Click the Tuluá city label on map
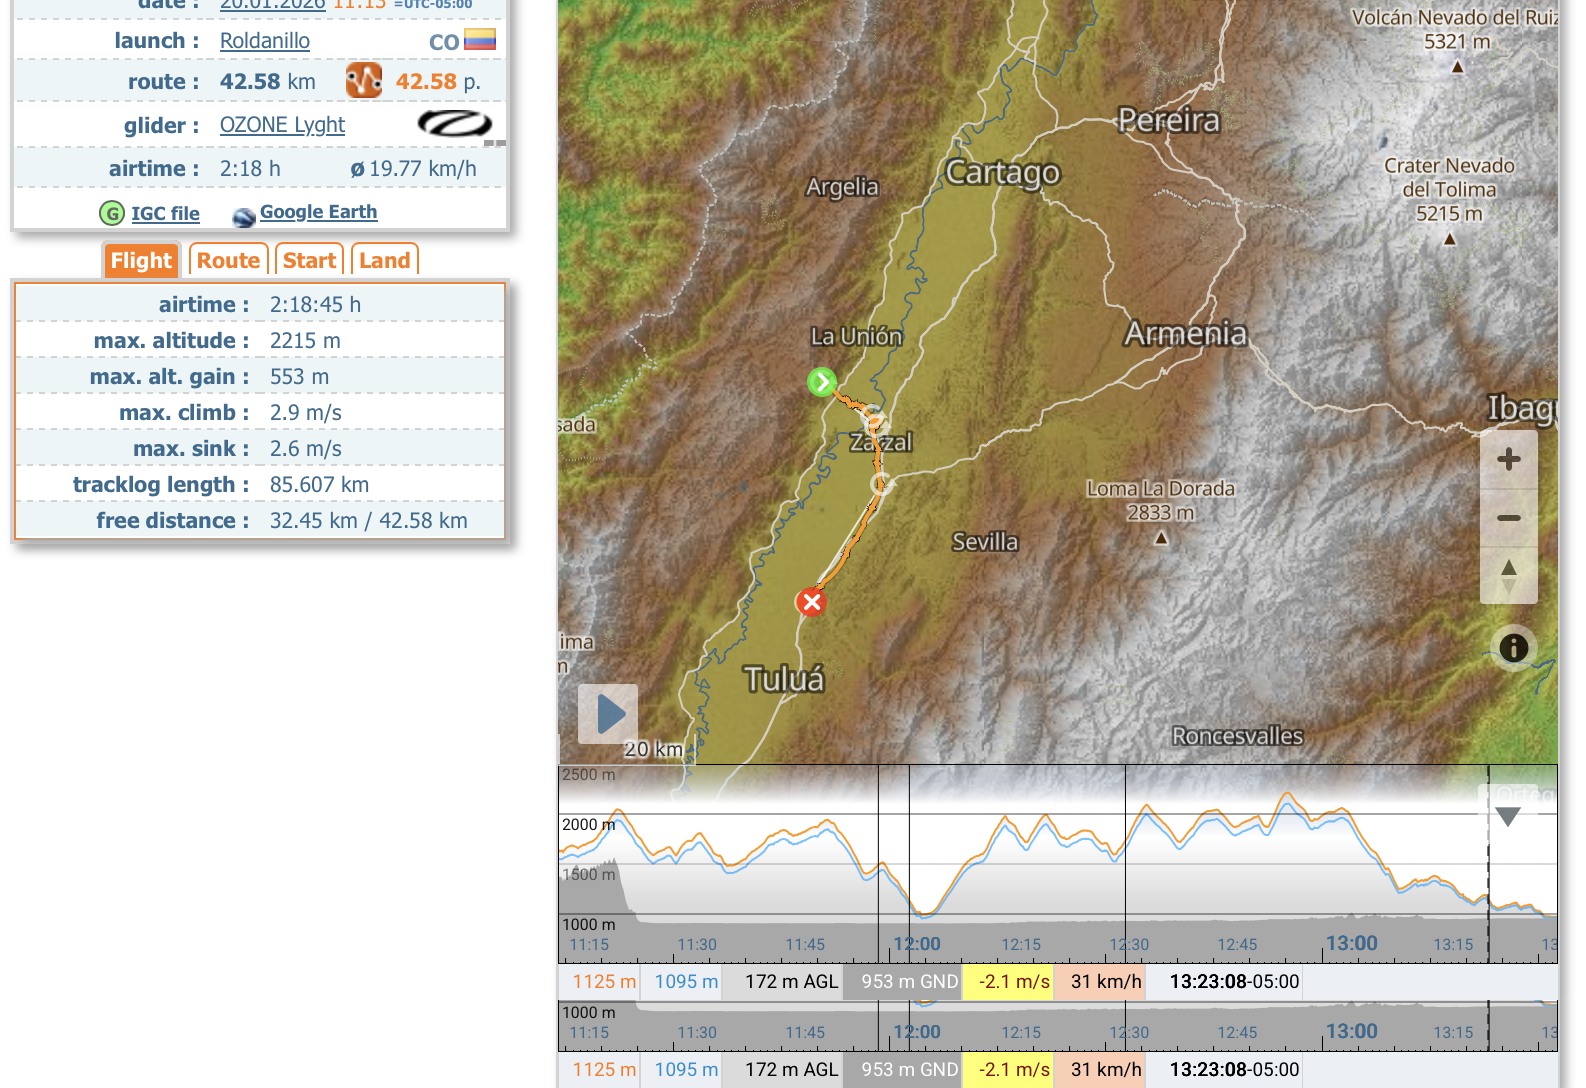This screenshot has width=1586, height=1088. tap(784, 680)
